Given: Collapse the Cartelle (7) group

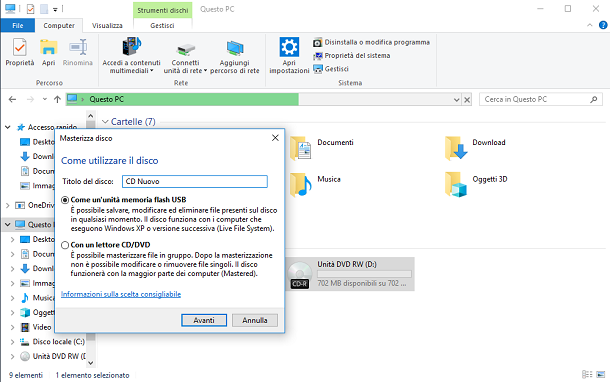Looking at the screenshot, I should (105, 122).
